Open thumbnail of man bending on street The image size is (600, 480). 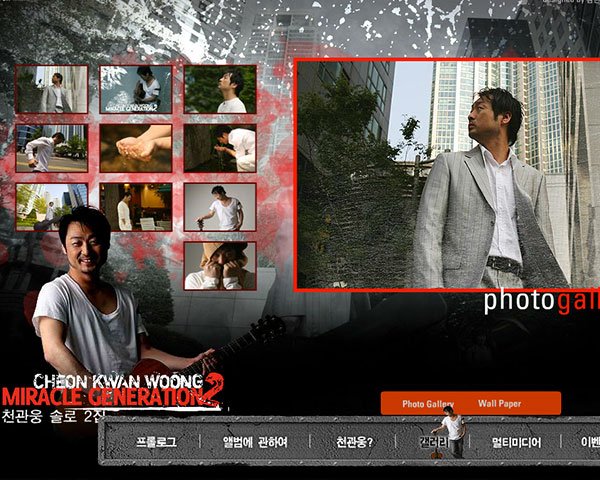point(51,148)
